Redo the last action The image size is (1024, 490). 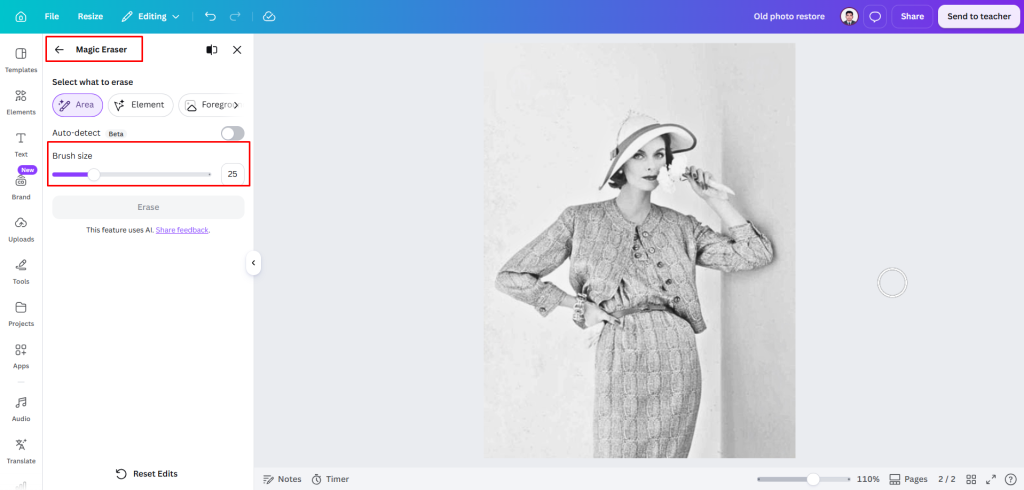(235, 16)
